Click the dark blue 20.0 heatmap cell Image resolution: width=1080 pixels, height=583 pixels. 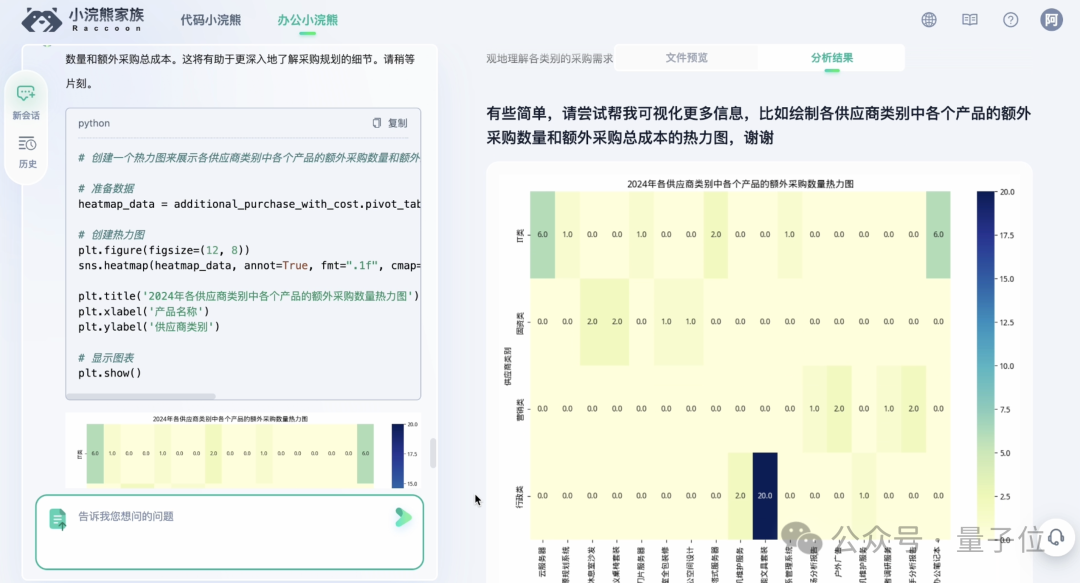[764, 496]
